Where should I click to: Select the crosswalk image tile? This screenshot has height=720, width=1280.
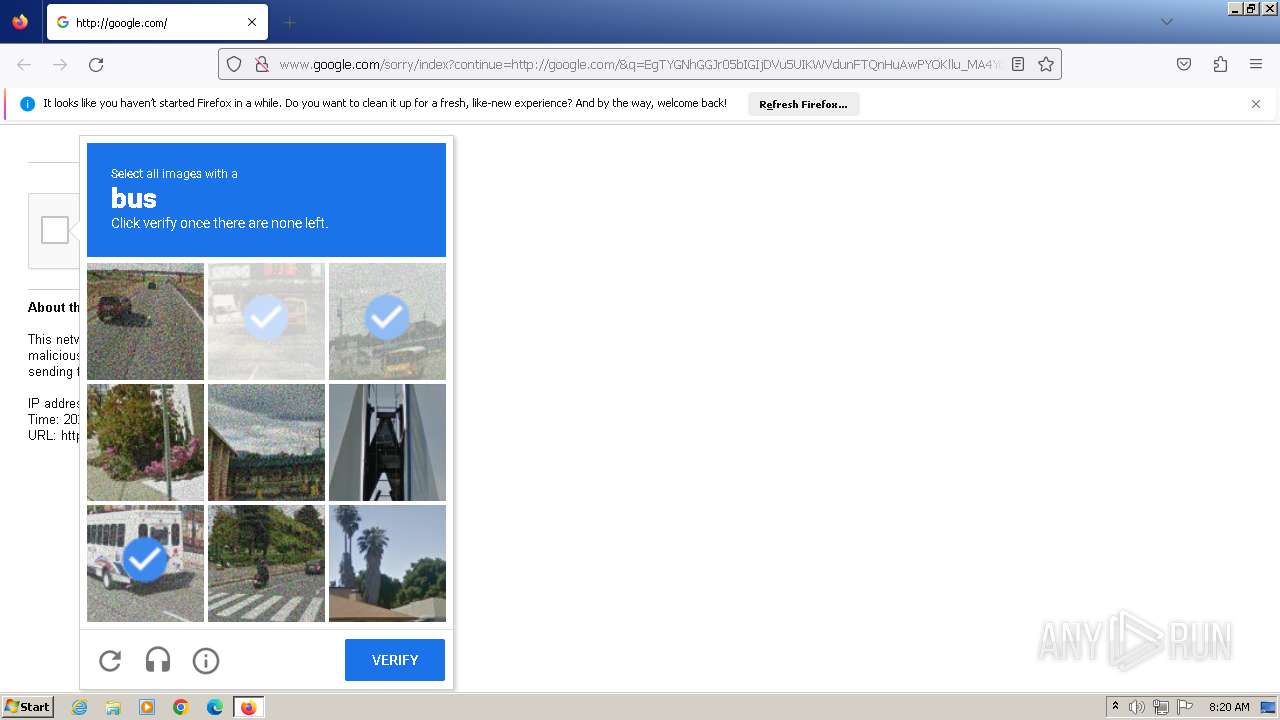pos(266,563)
